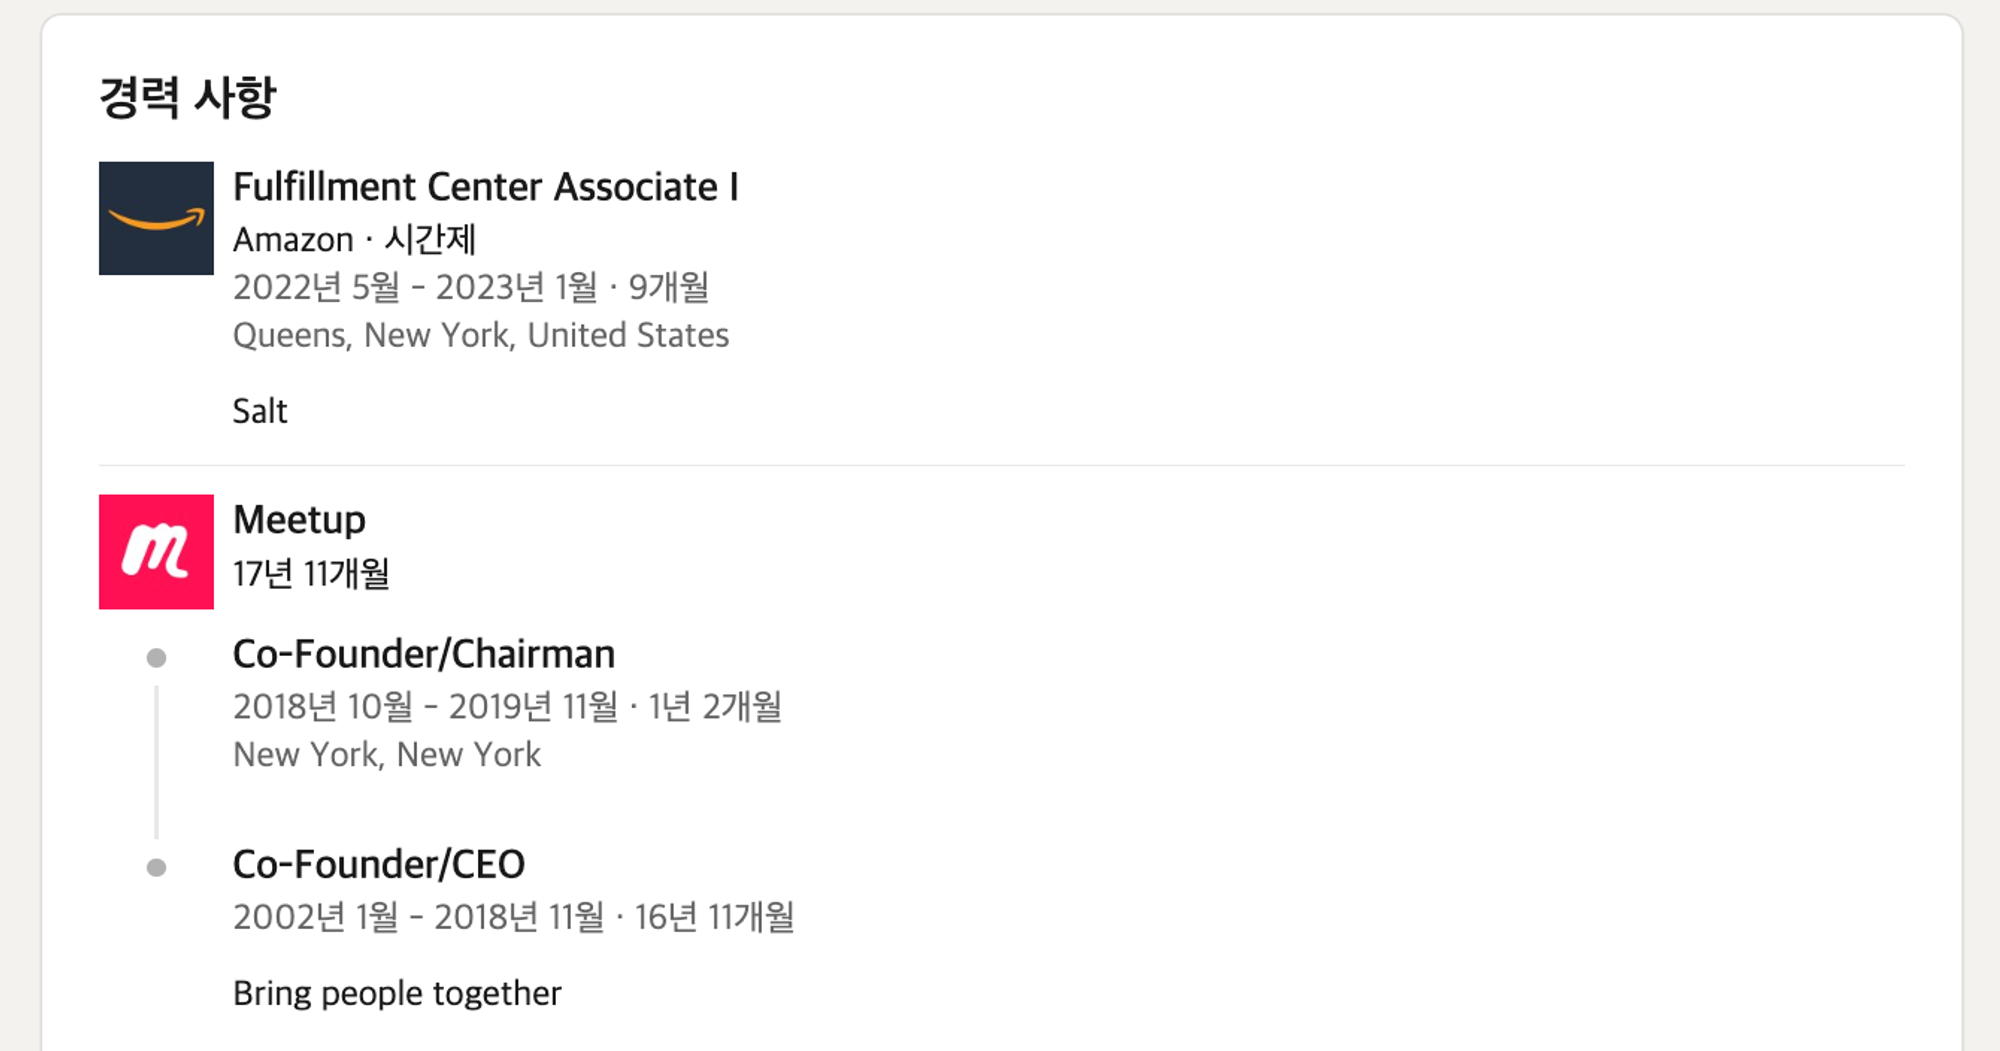
Task: Click the Co-Founder/Chairman position title
Action: pyautogui.click(x=423, y=654)
